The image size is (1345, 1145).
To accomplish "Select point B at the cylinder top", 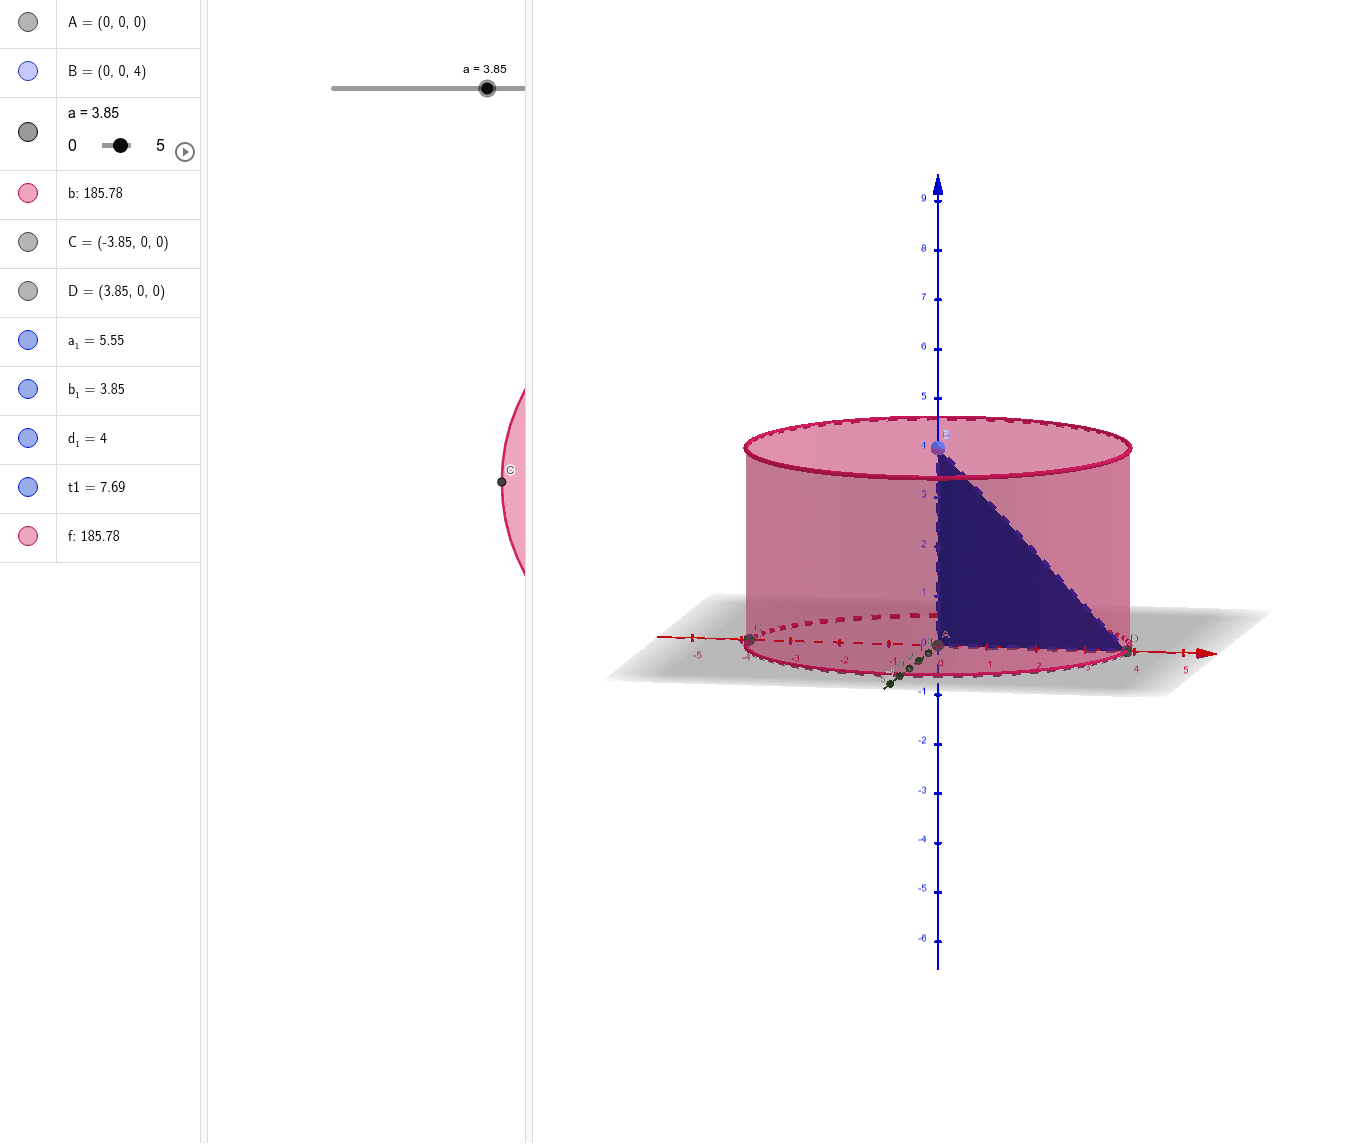I will click(937, 447).
